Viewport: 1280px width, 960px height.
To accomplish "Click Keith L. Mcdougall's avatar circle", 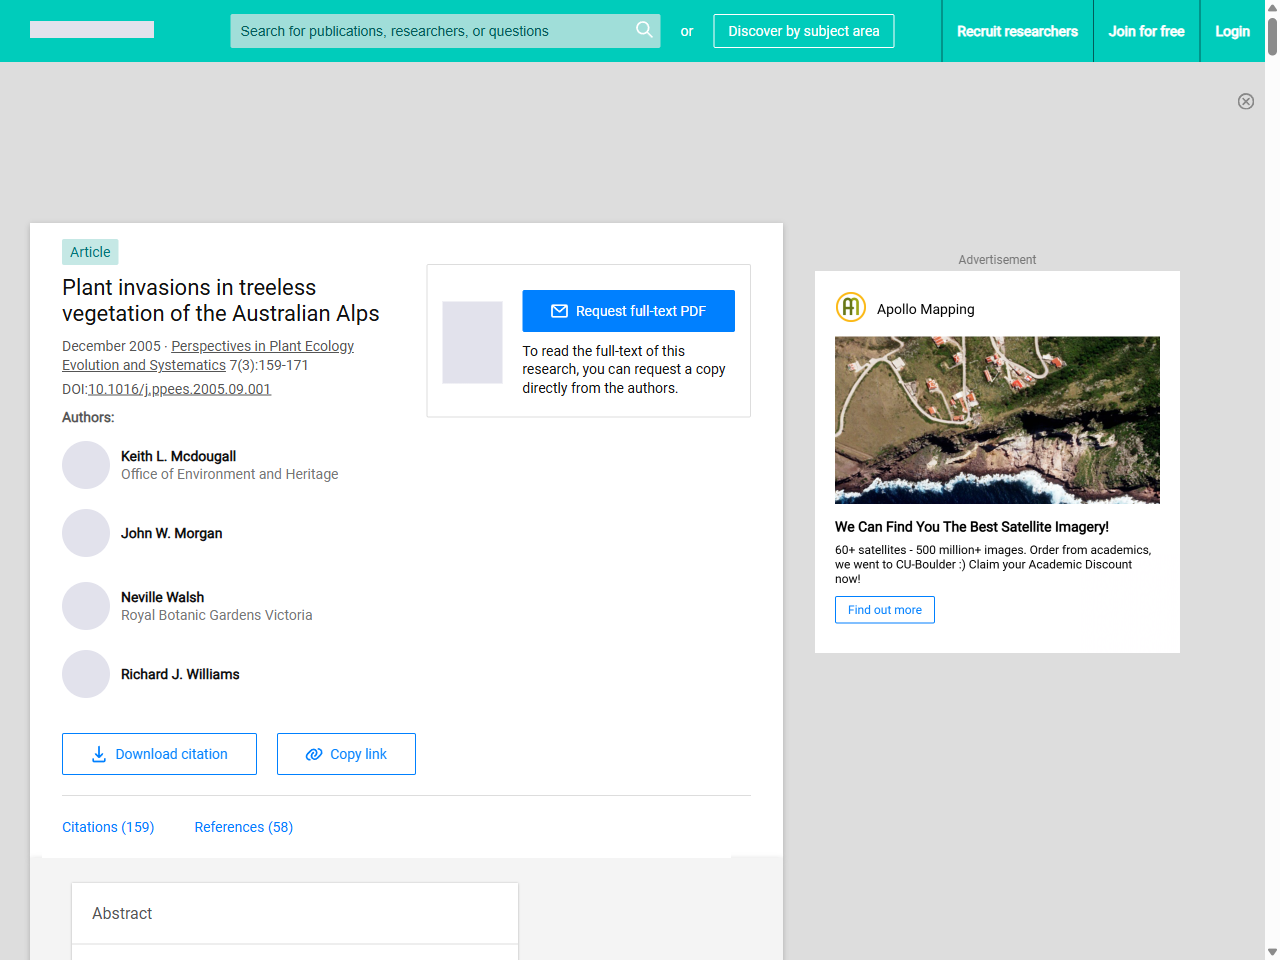I will click(86, 464).
